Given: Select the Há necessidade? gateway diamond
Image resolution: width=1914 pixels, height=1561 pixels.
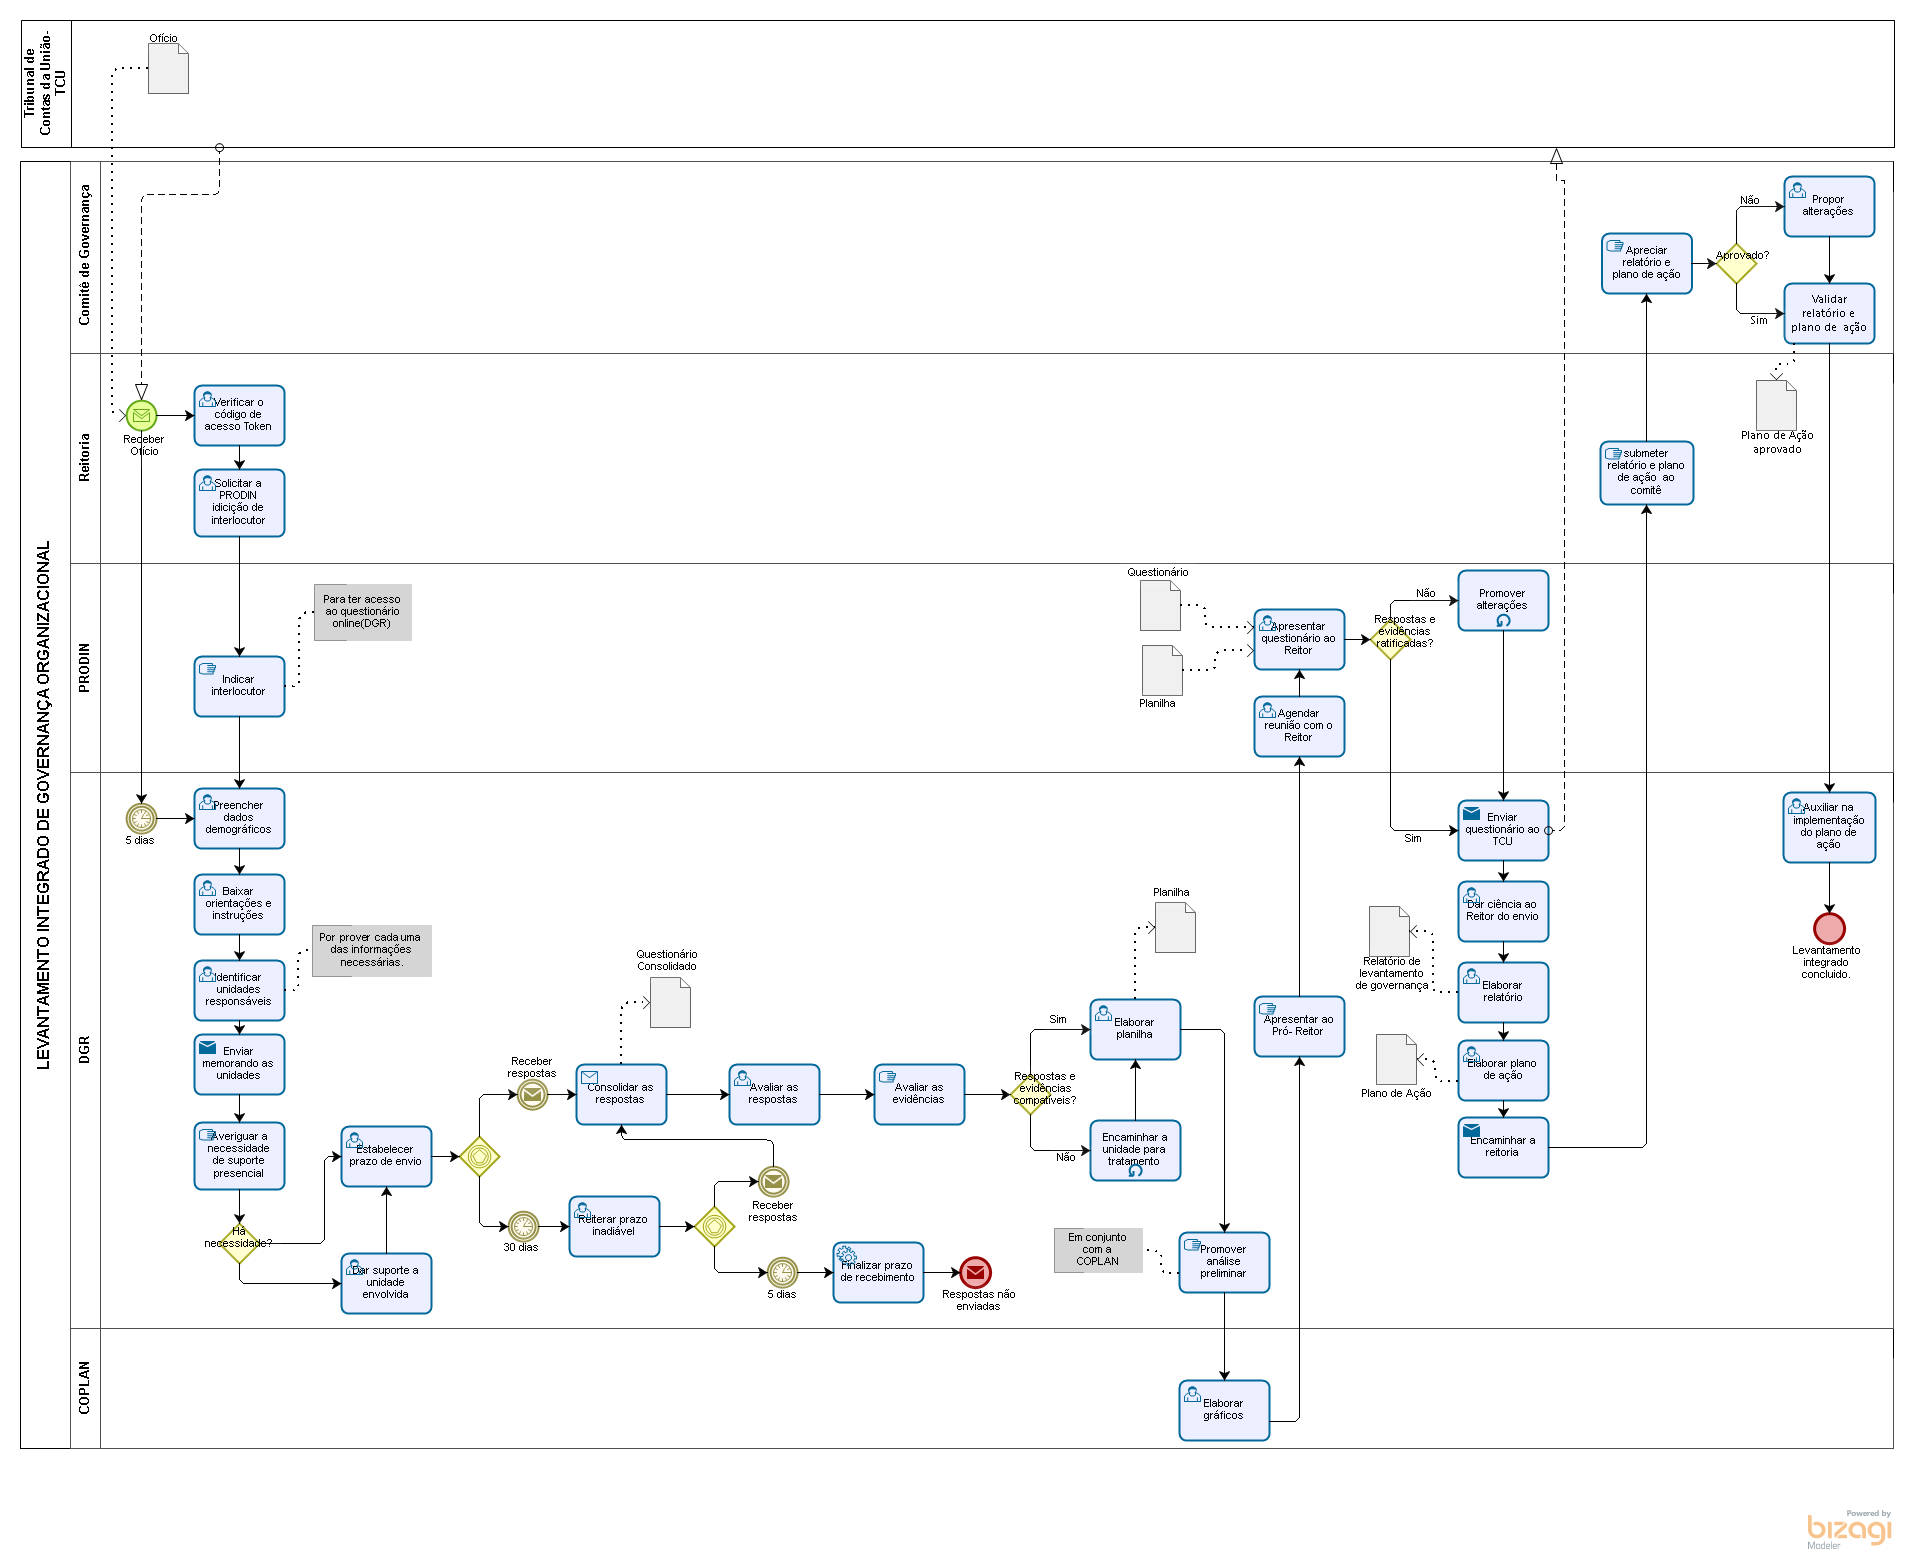Looking at the screenshot, I should [239, 1243].
